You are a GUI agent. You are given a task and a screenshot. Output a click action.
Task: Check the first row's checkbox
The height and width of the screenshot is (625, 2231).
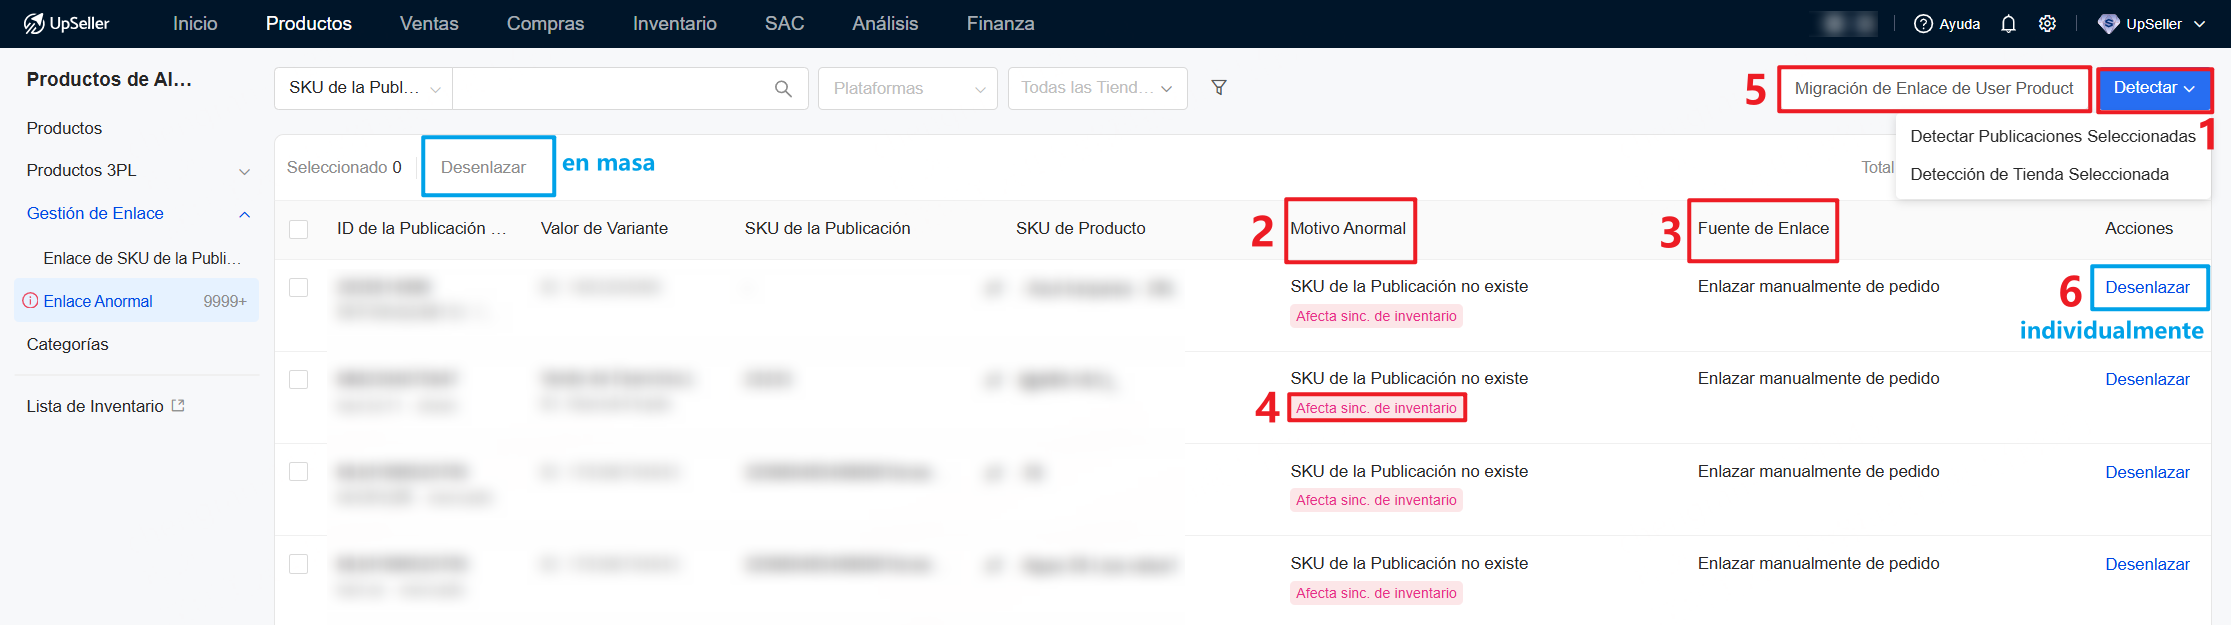(298, 288)
